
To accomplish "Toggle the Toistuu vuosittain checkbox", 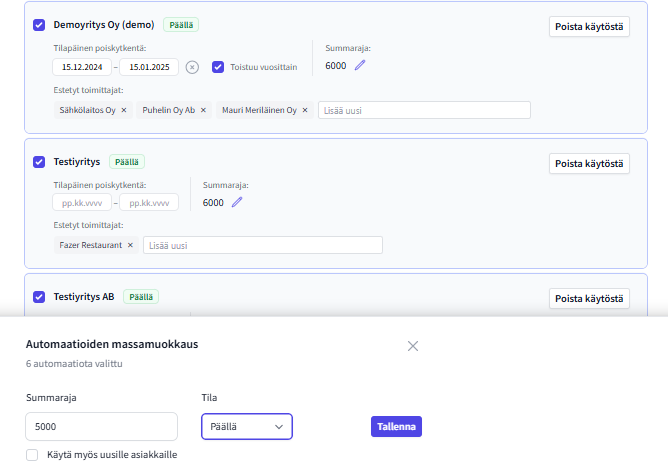I will pos(218,67).
